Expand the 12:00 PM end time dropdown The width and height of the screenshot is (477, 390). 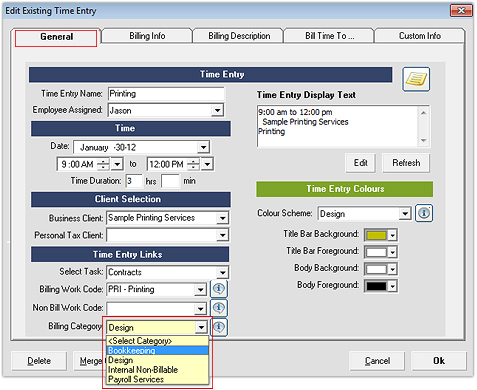[x=207, y=164]
